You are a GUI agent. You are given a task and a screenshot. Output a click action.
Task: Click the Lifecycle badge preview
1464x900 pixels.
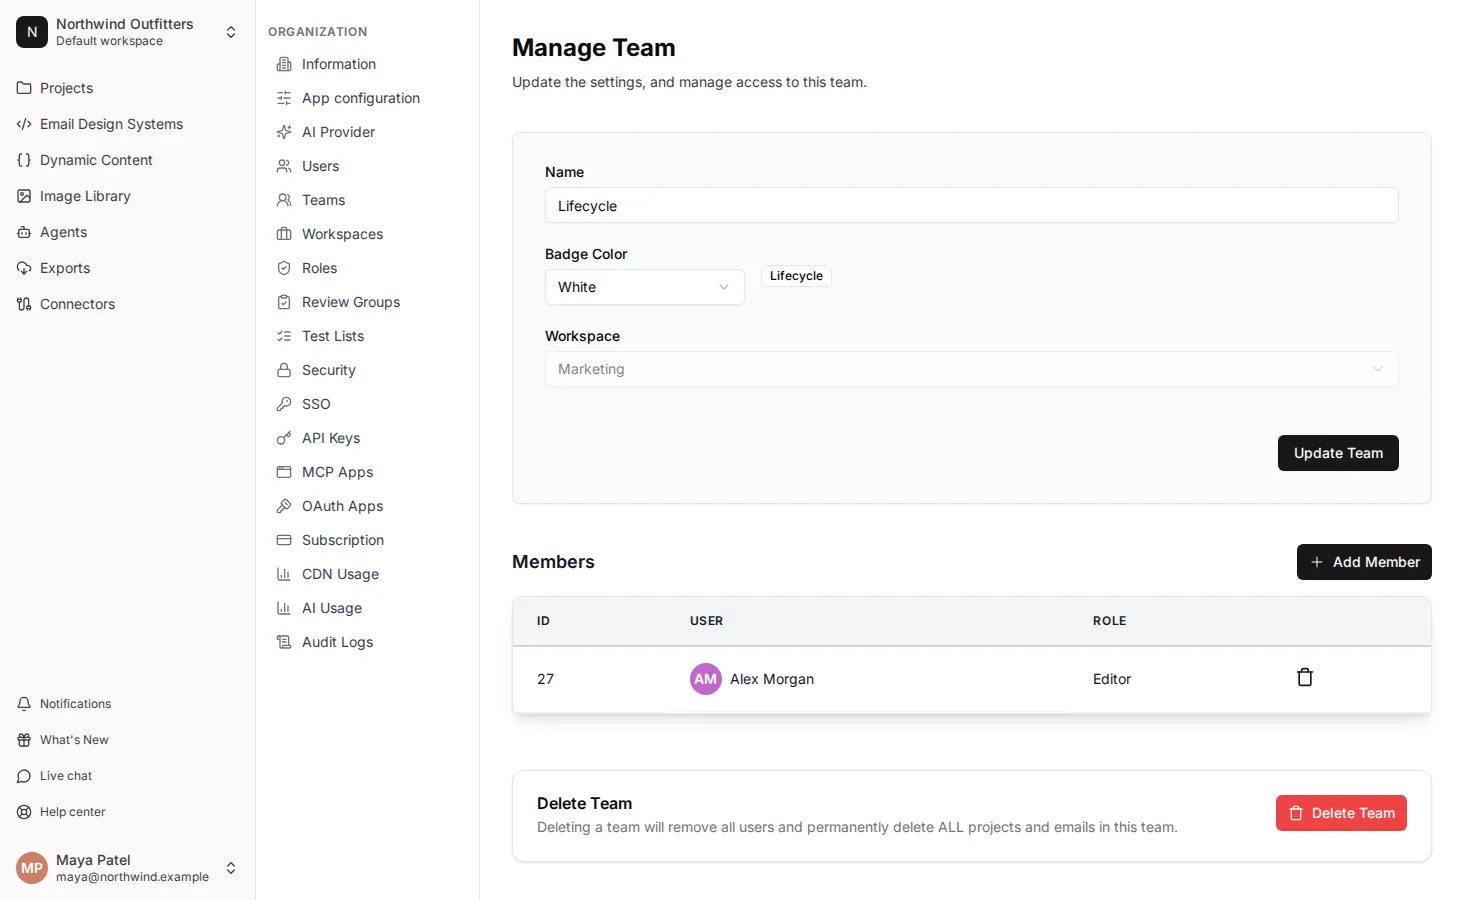pos(796,276)
